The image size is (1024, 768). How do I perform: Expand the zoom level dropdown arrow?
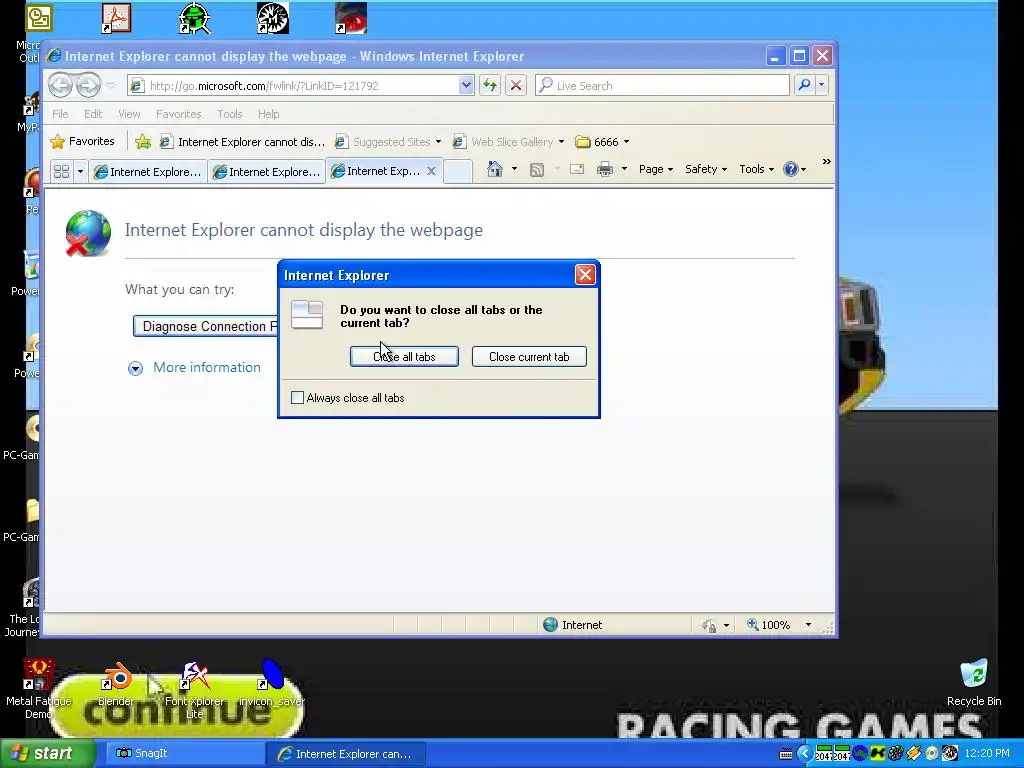808,625
